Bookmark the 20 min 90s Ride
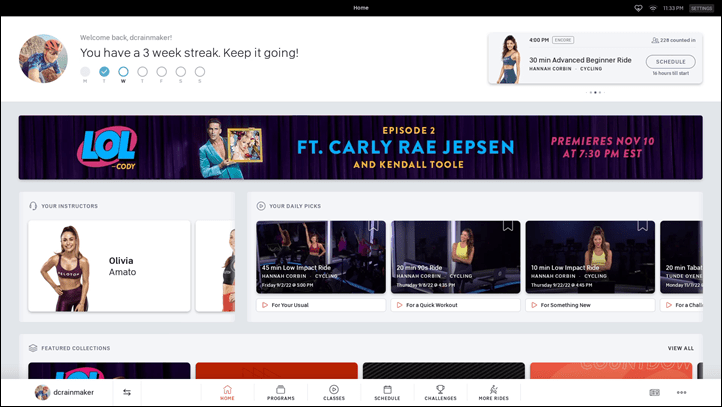This screenshot has width=722, height=407. 508,226
